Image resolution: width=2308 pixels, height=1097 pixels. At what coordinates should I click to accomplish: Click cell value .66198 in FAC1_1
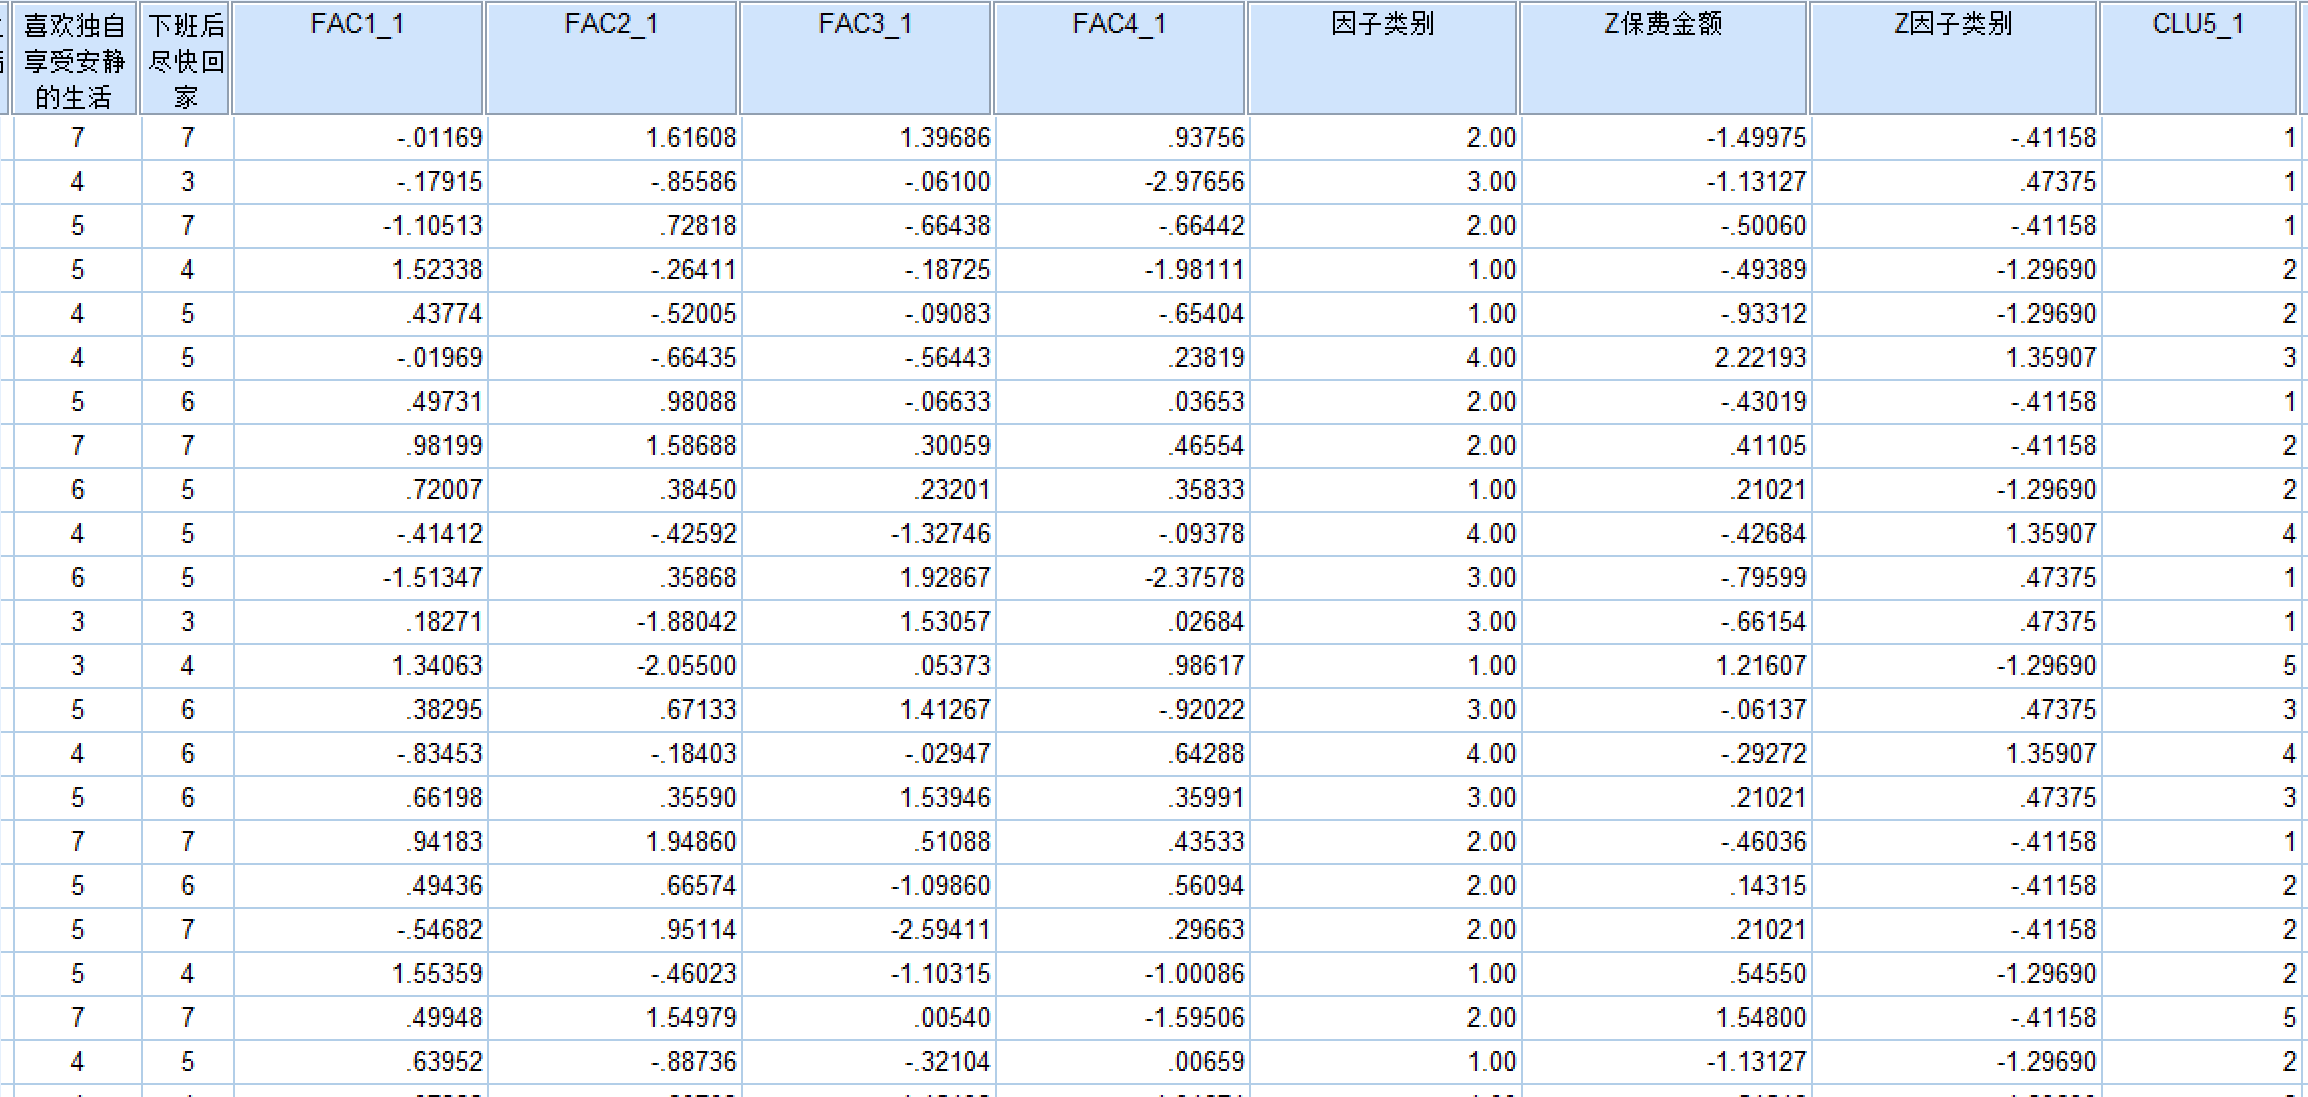click(x=360, y=798)
